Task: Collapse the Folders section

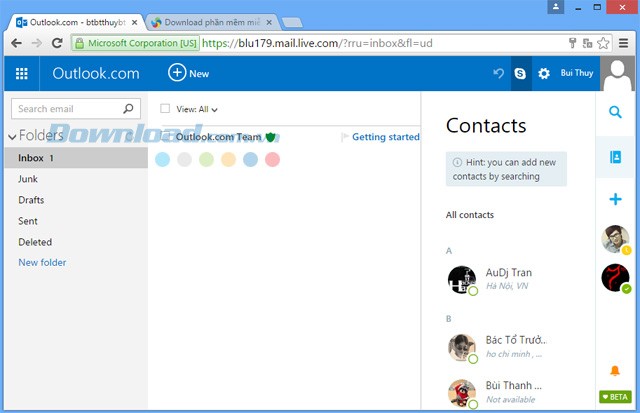Action: click(13, 137)
